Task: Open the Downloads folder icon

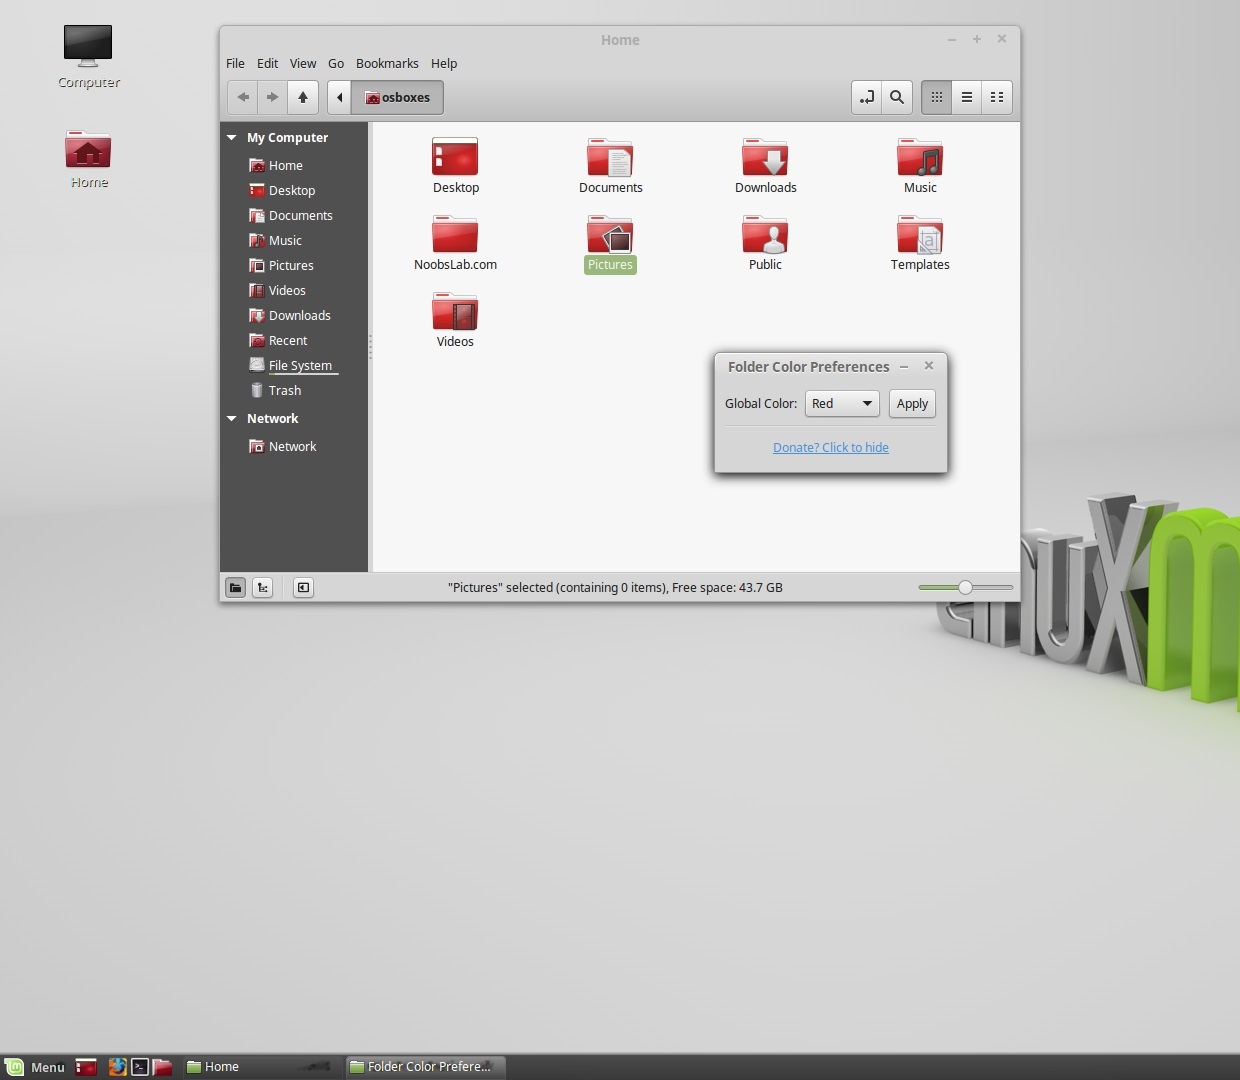Action: [x=765, y=158]
